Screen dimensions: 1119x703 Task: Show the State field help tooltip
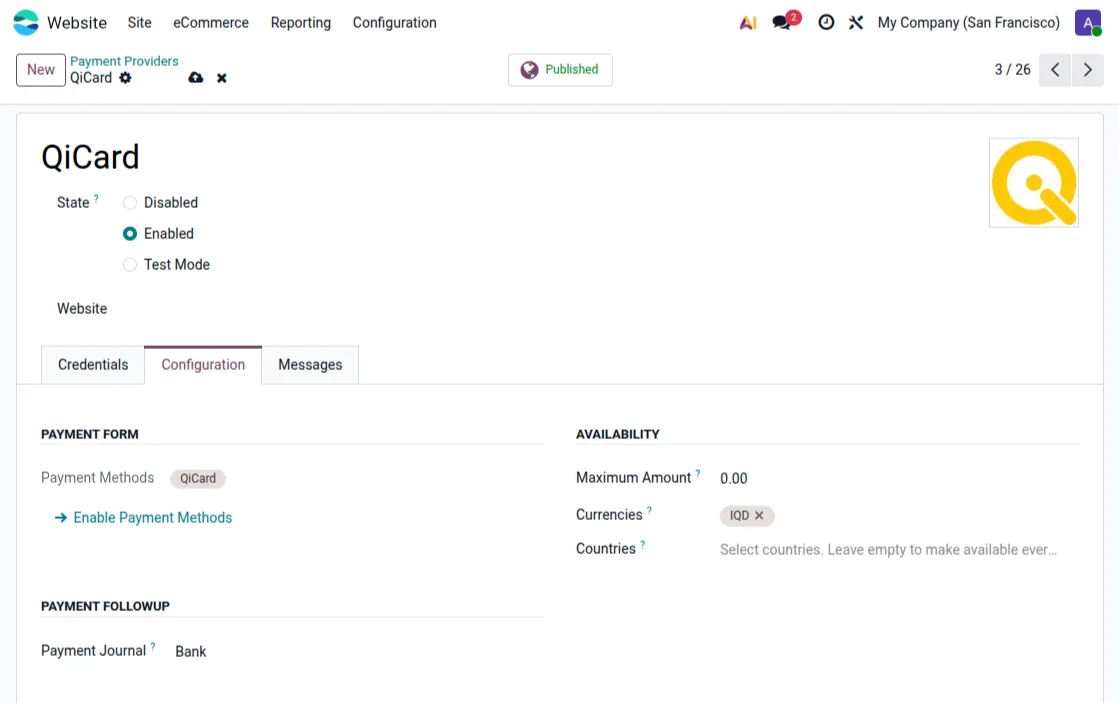96,198
